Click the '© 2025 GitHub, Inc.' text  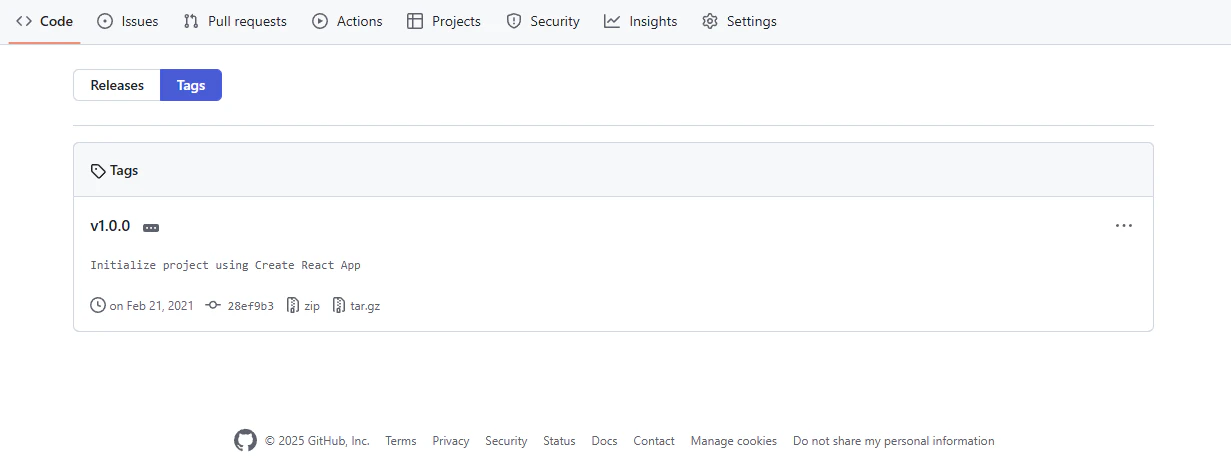click(x=317, y=441)
